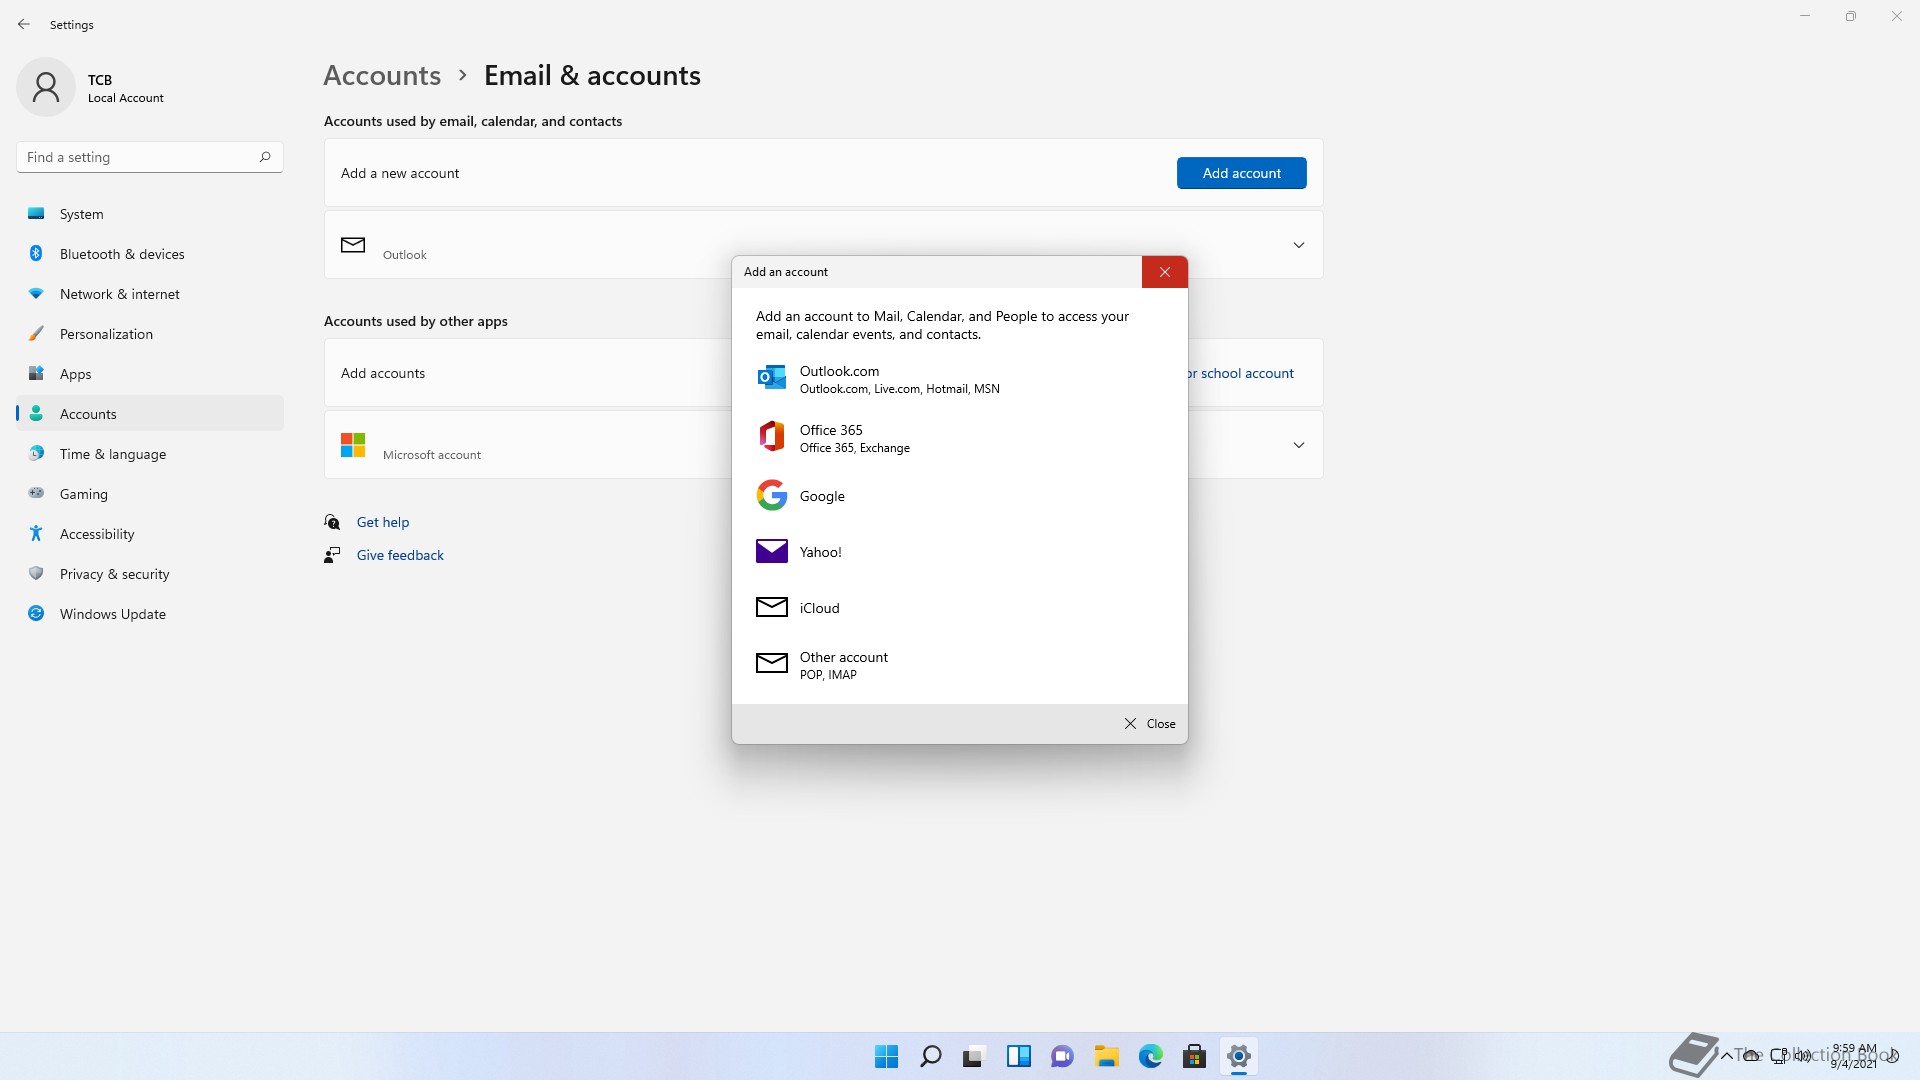Click the Close button at dialog bottom
The height and width of the screenshot is (1080, 1920).
coord(1150,724)
